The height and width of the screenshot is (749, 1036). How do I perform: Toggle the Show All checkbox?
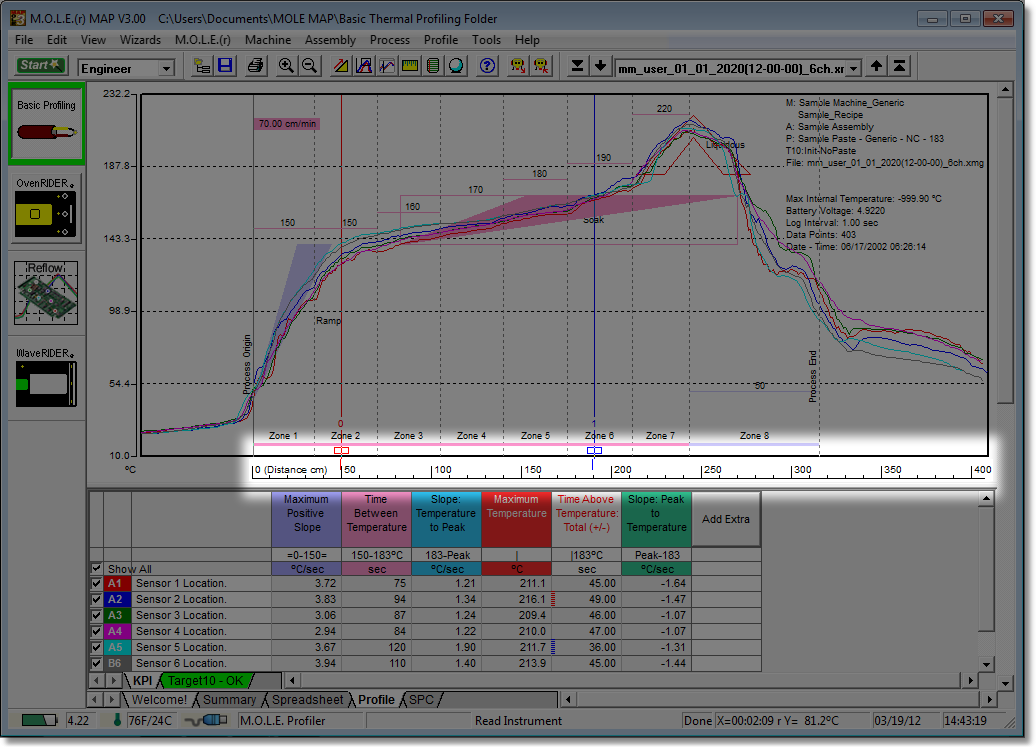96,569
